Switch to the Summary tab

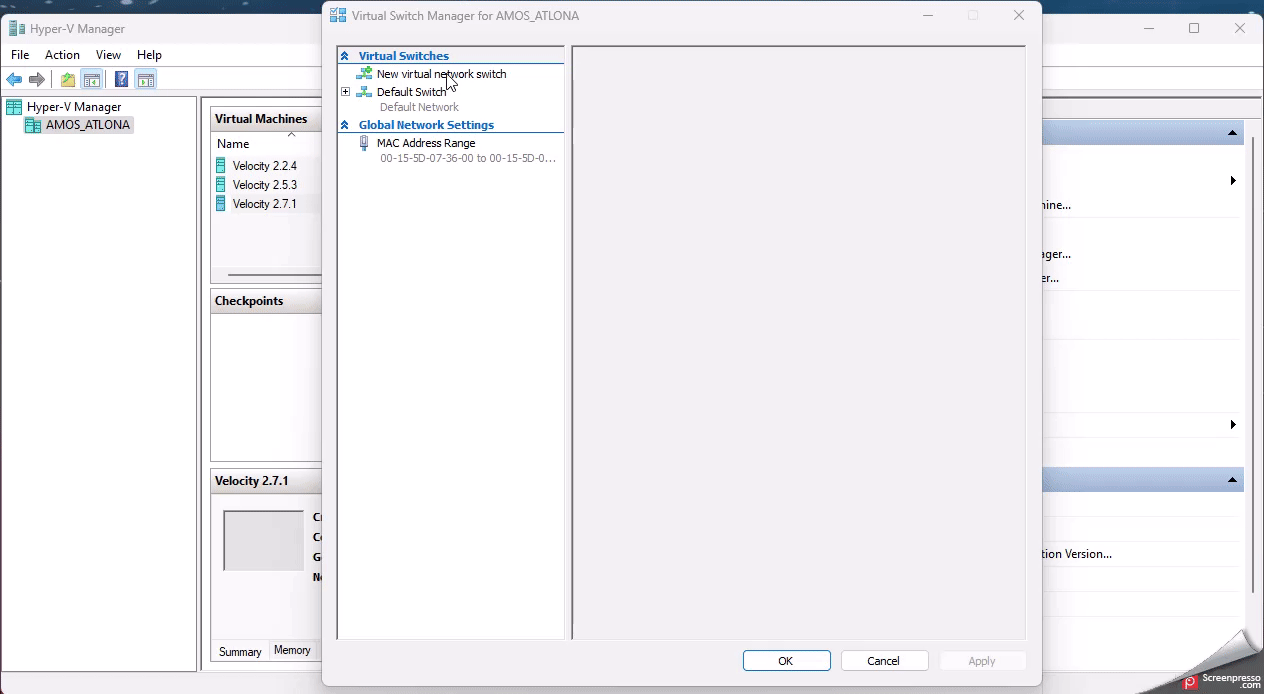tap(240, 651)
